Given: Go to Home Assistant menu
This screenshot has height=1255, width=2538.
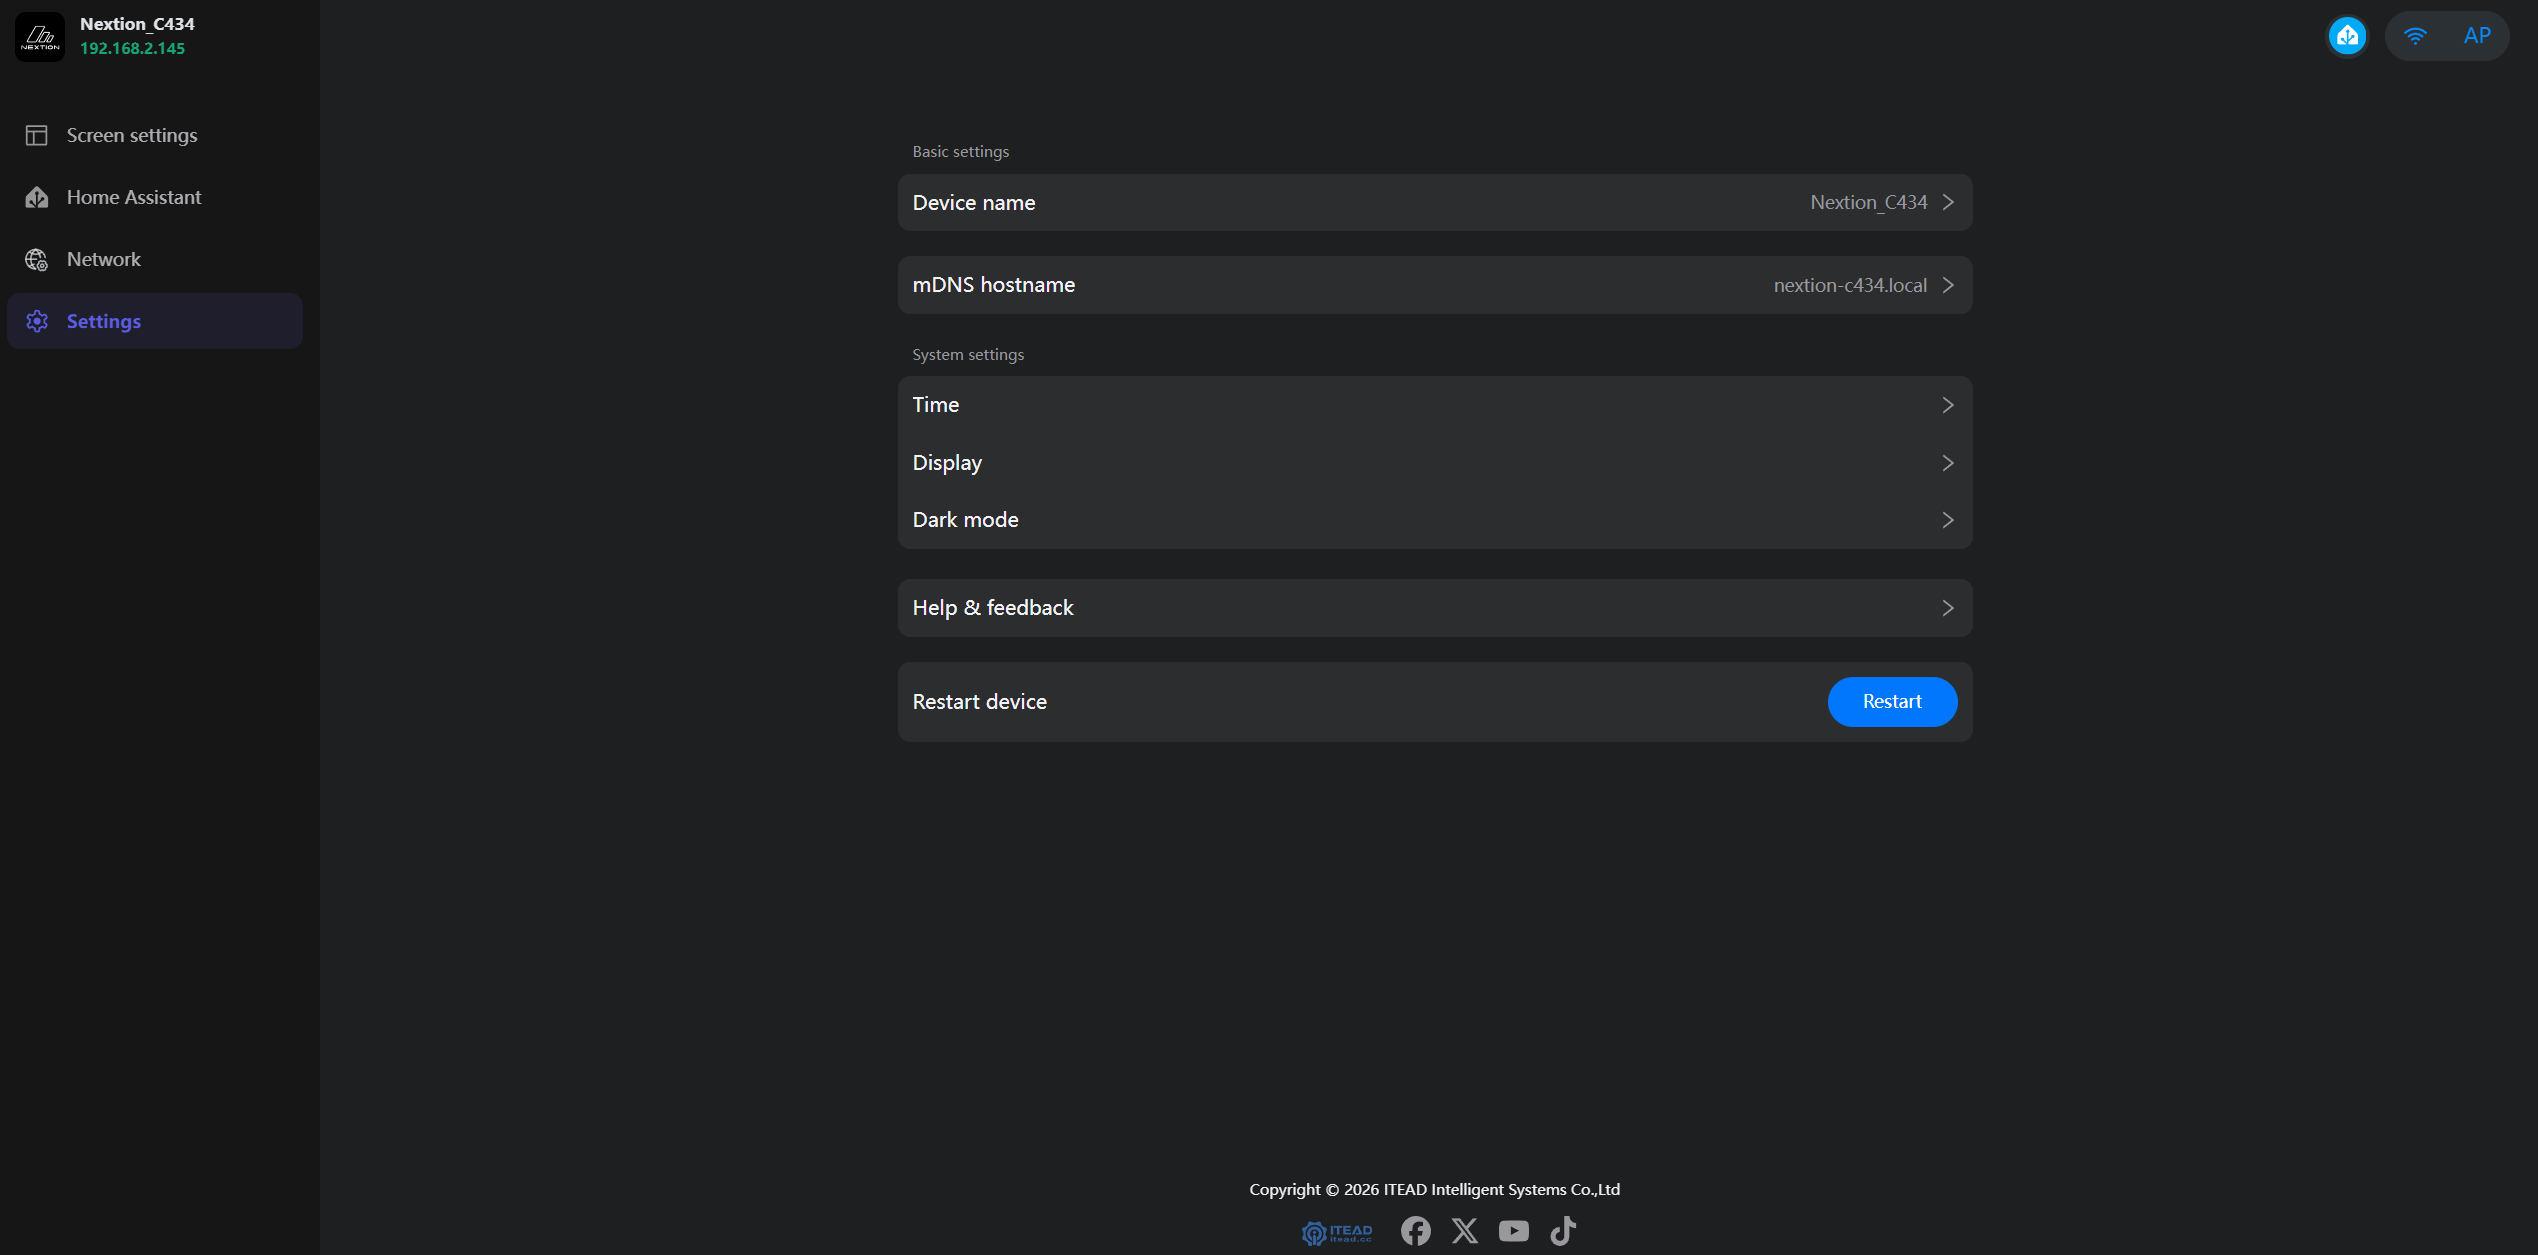Looking at the screenshot, I should point(155,197).
